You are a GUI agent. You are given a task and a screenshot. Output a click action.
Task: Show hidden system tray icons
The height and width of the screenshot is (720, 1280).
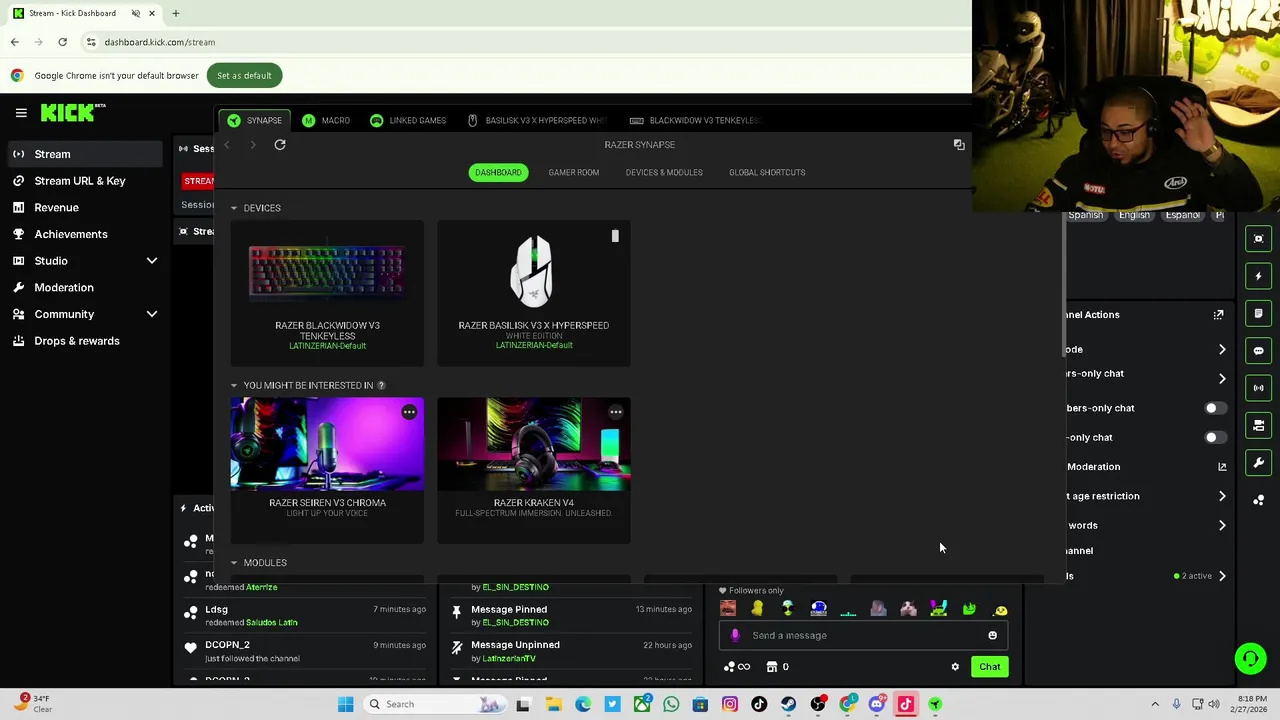(1155, 704)
